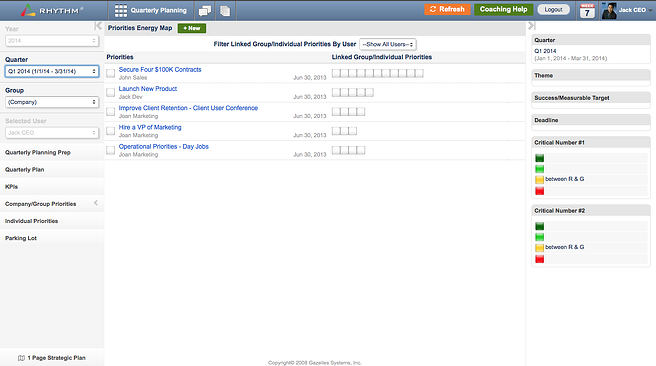Open Quarterly Planning Prep menu item
The width and height of the screenshot is (656, 366).
[x=52, y=152]
